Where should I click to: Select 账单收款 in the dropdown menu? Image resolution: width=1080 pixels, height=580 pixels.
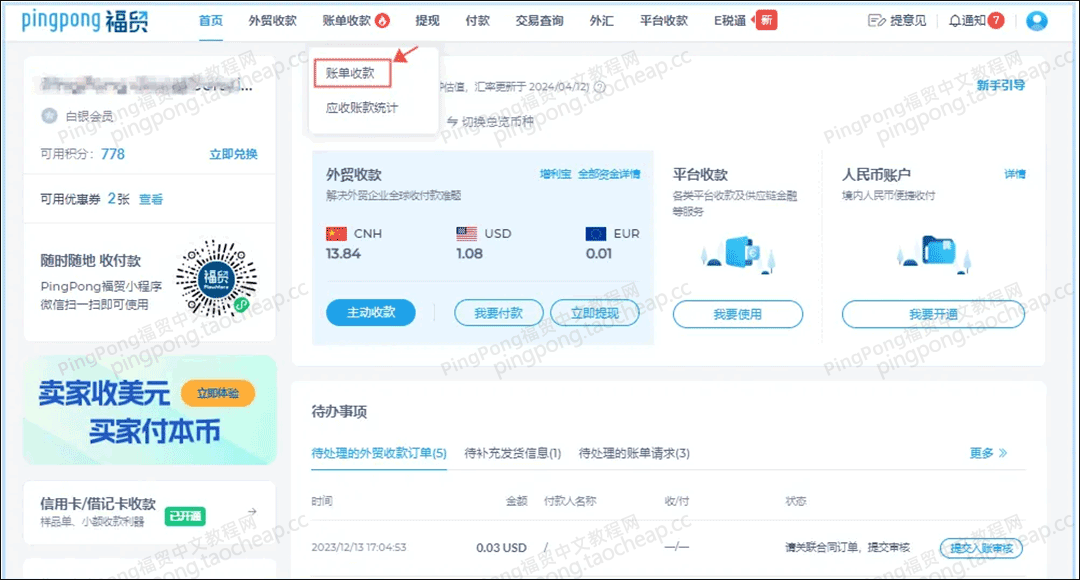[352, 73]
